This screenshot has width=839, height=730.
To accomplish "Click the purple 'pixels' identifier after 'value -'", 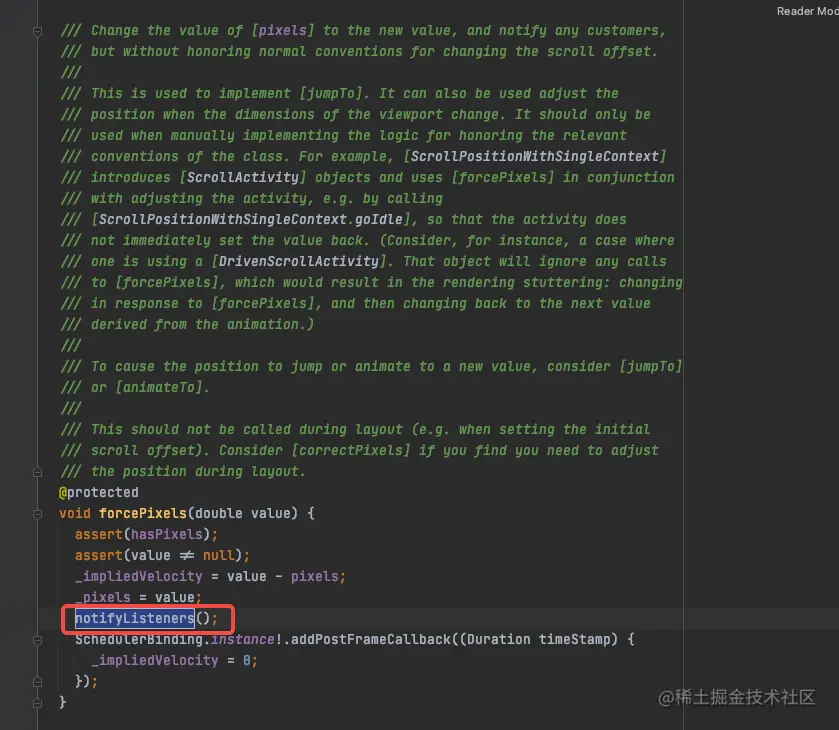I will pos(315,576).
